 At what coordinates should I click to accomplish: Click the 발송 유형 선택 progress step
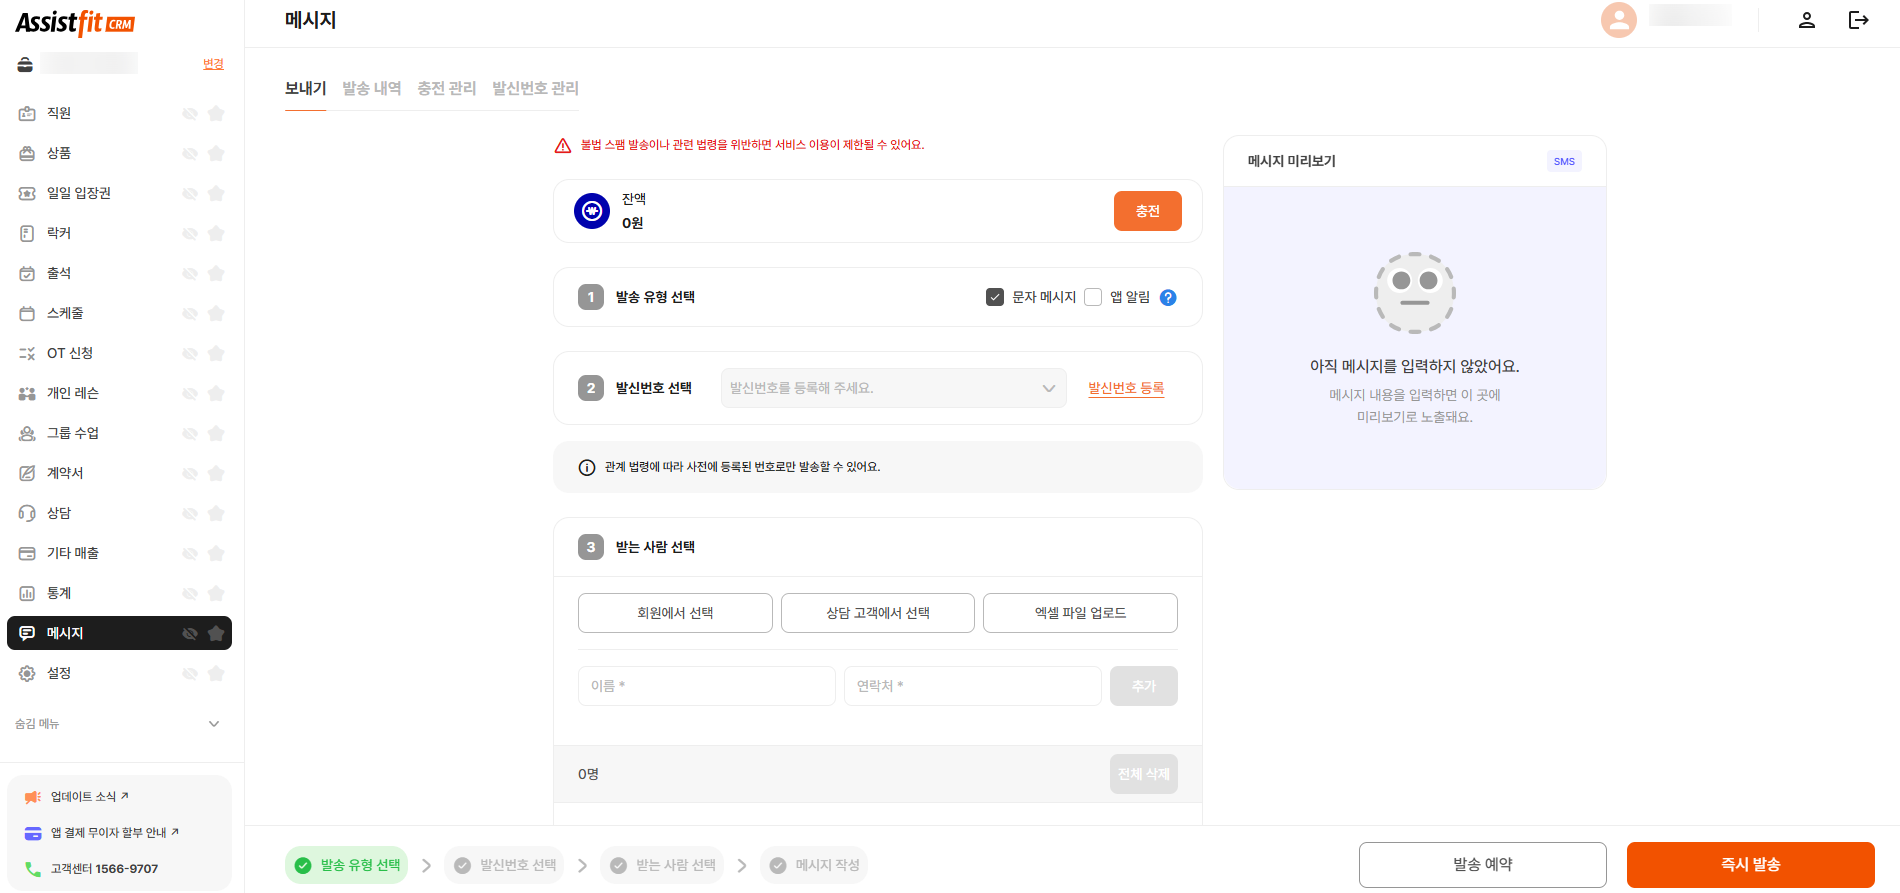(347, 865)
